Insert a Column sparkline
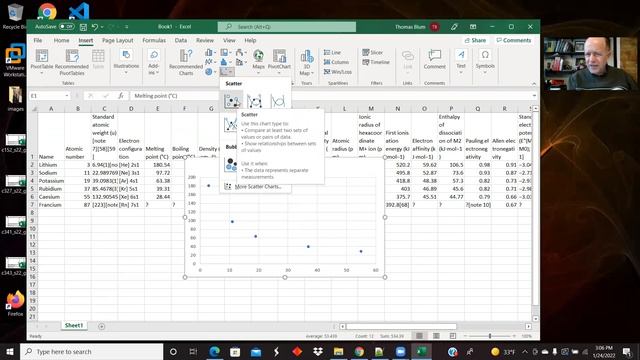The width and height of the screenshot is (640, 360). pyautogui.click(x=336, y=62)
